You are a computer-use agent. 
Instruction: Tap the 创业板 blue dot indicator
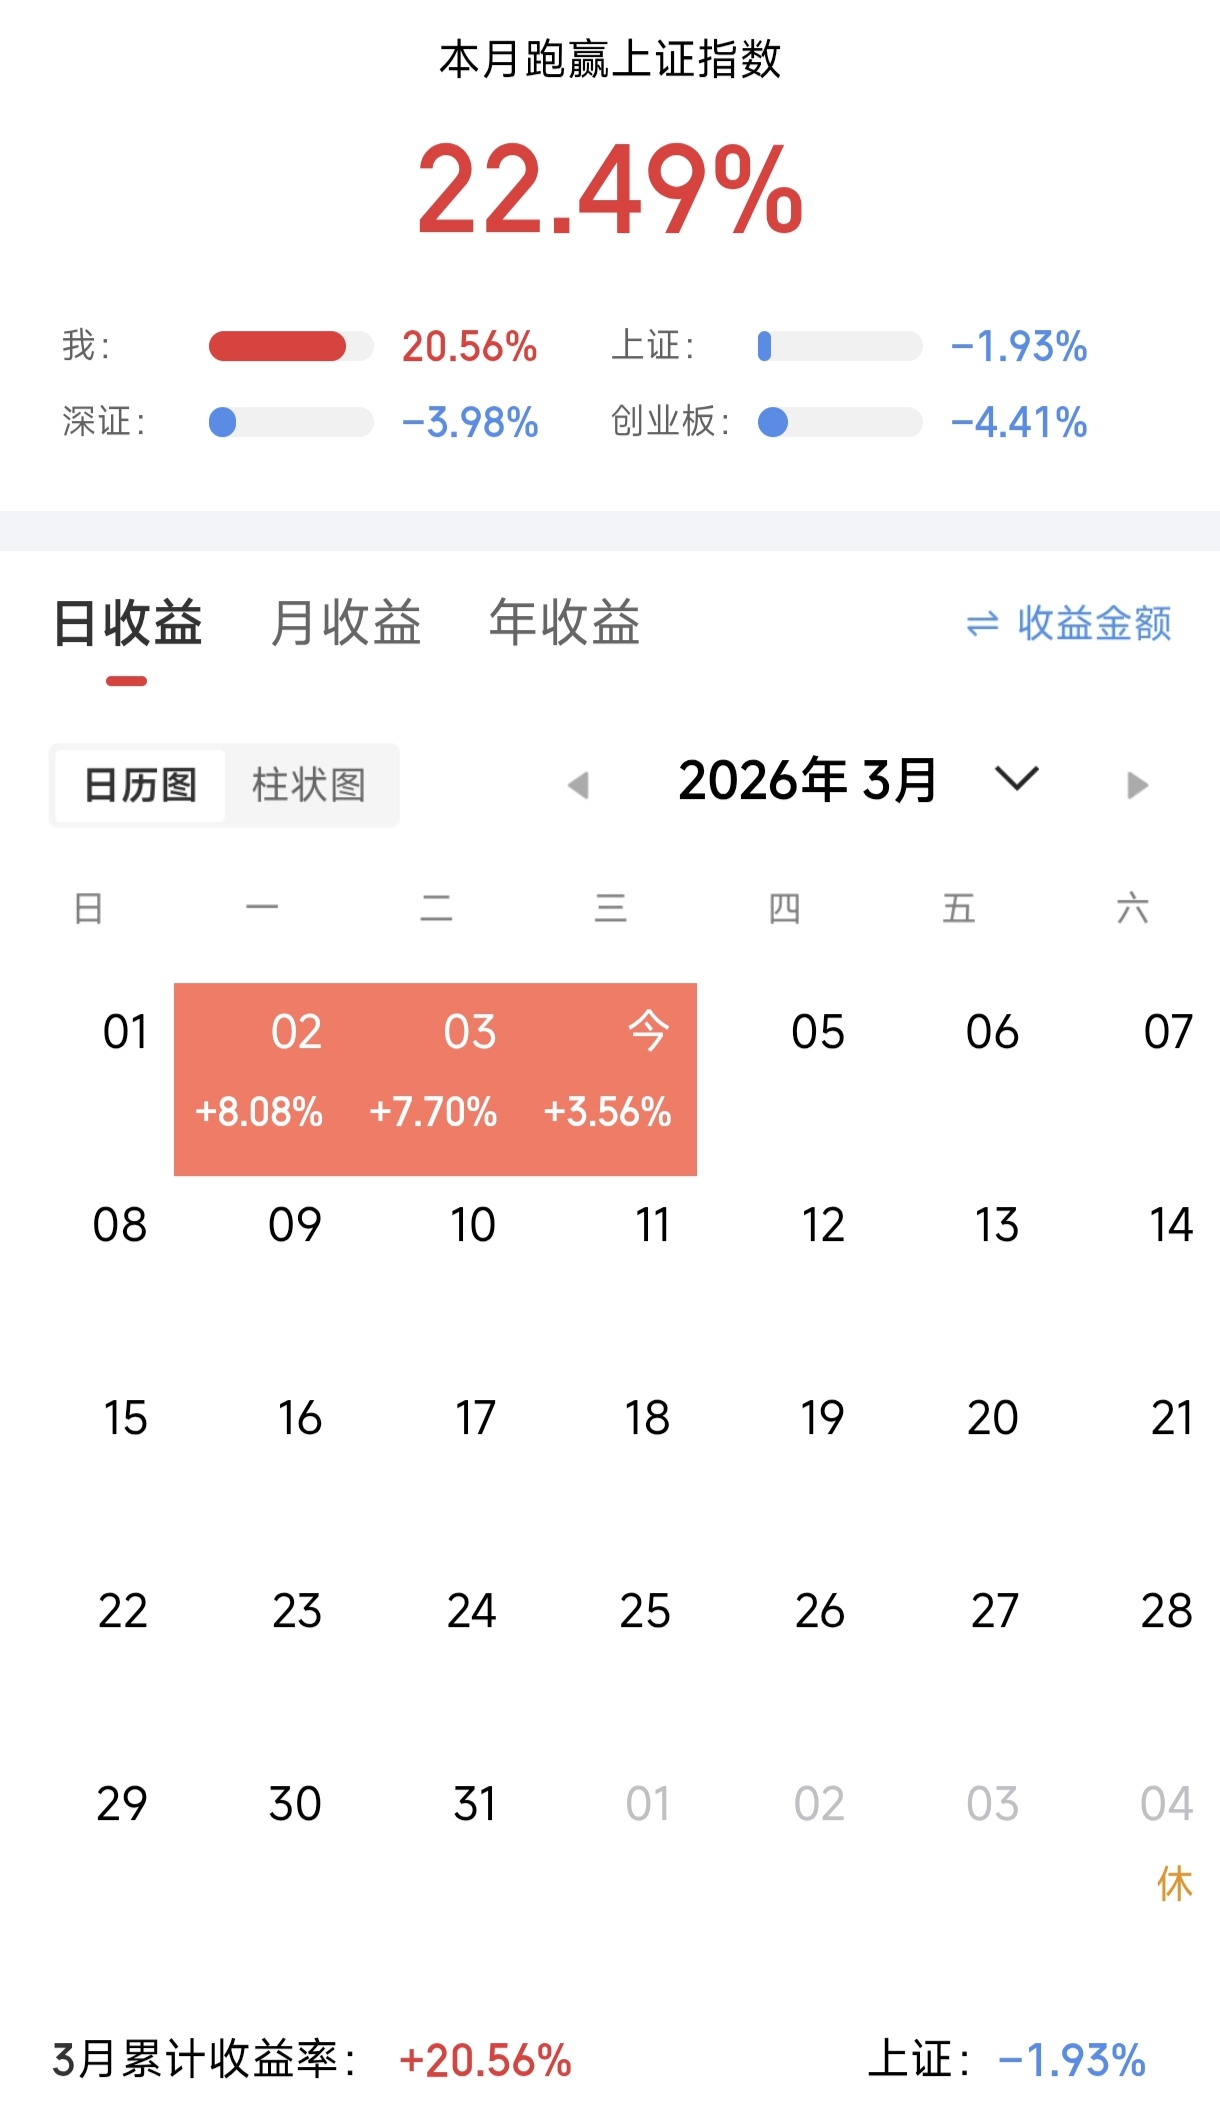pos(773,422)
